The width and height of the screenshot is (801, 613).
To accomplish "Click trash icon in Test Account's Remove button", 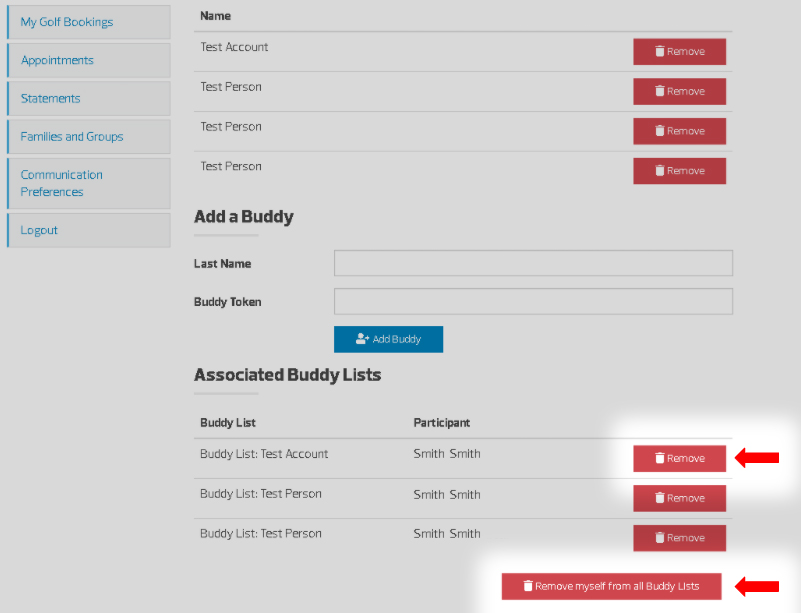I will (x=660, y=51).
